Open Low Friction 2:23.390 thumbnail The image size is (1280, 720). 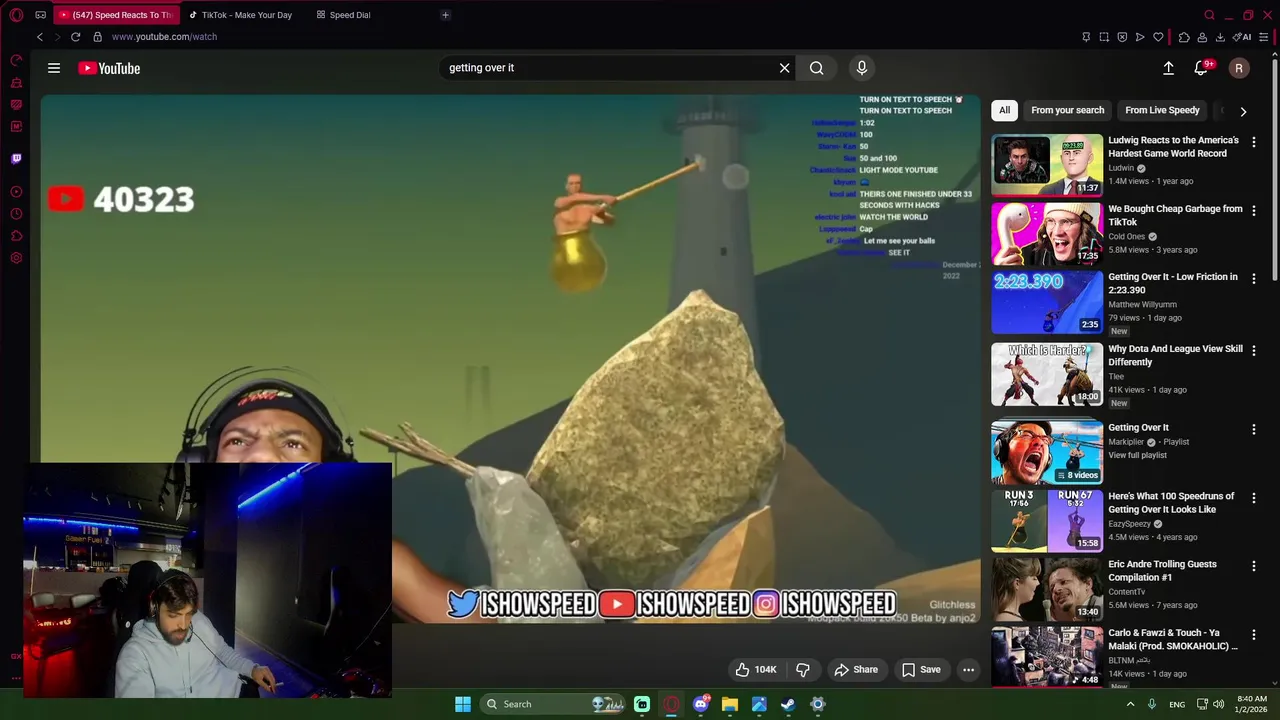click(x=1047, y=302)
